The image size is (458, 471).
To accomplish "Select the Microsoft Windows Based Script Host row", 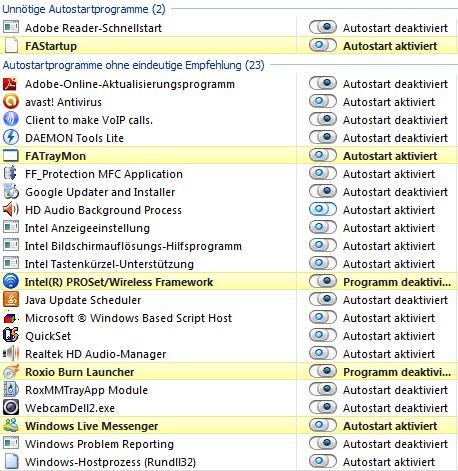I will coord(229,318).
